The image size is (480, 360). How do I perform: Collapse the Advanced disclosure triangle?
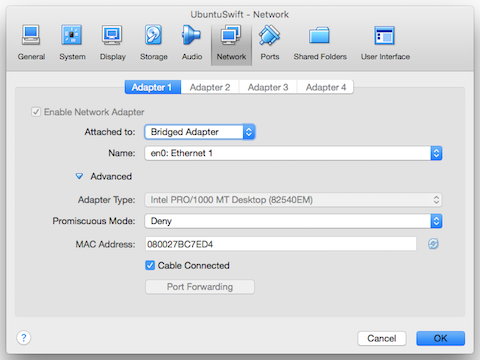(79, 176)
